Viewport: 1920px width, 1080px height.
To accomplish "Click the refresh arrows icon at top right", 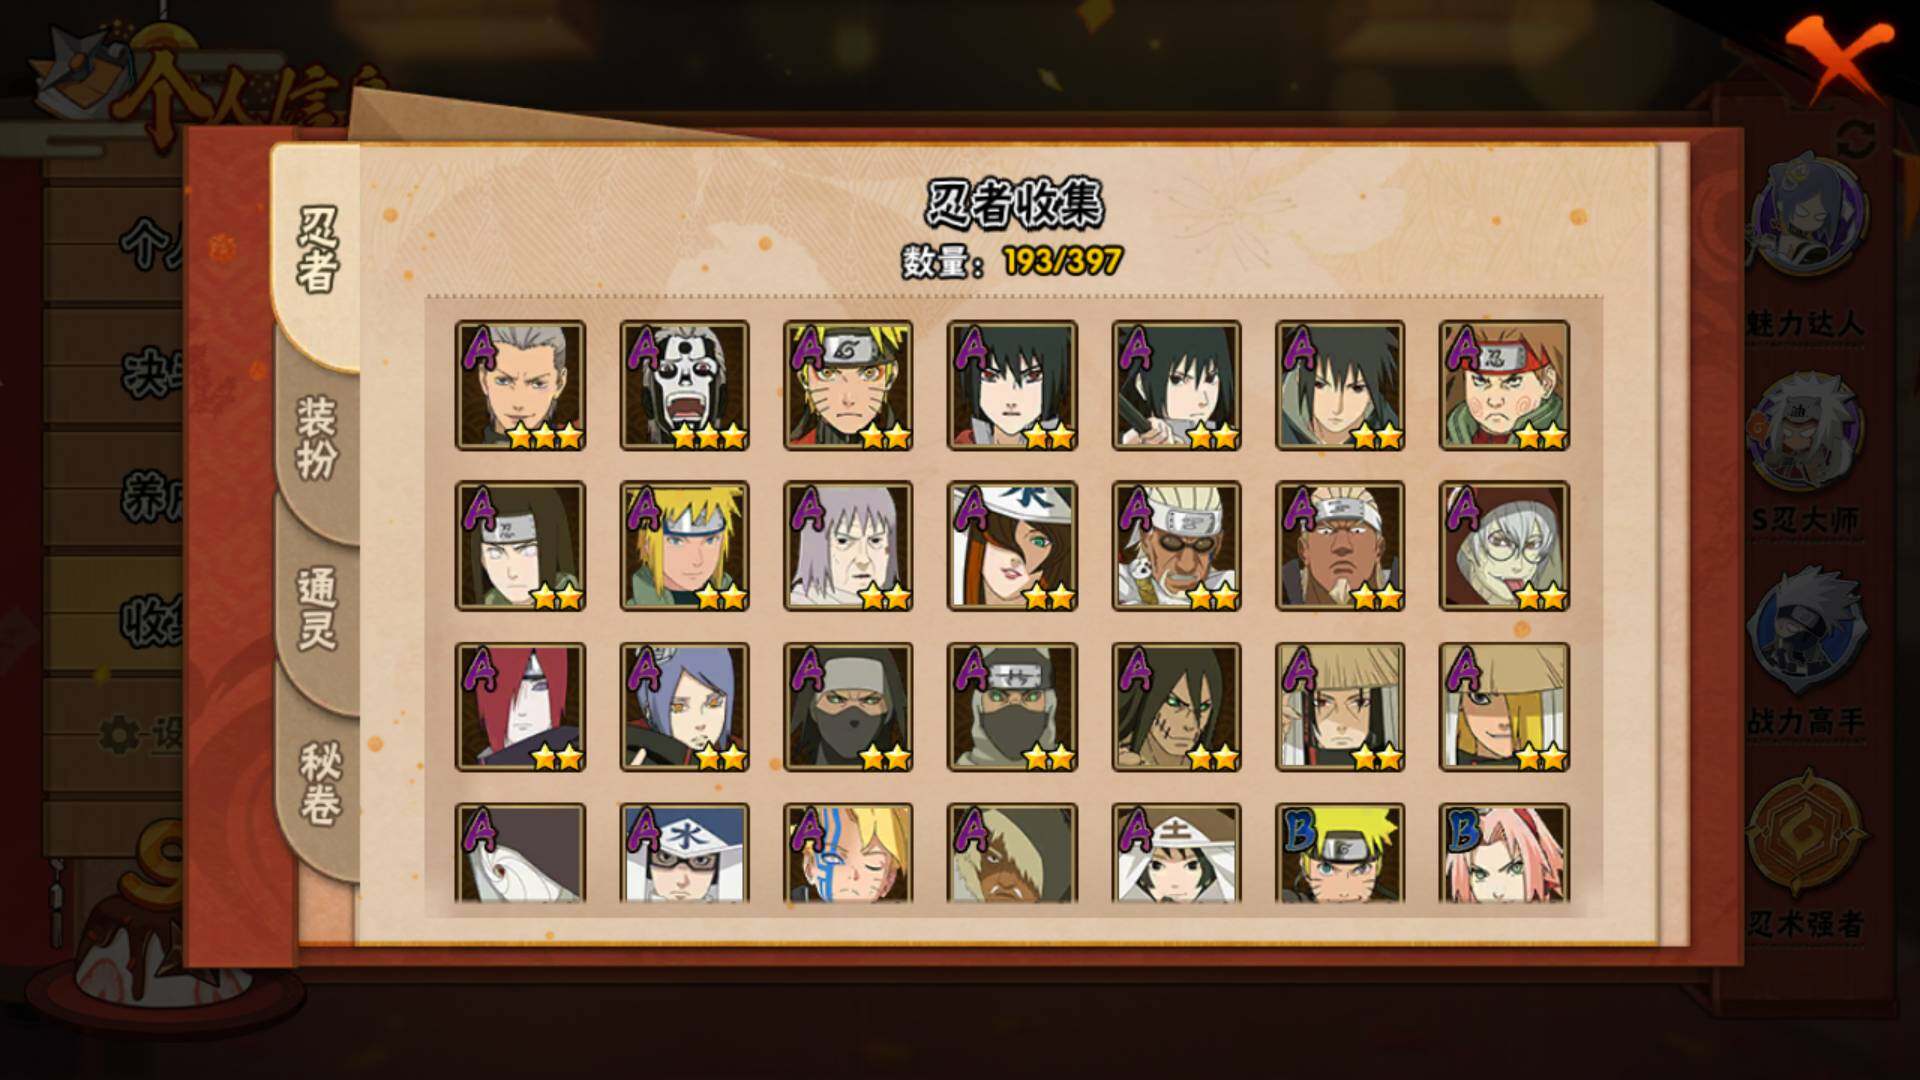I will [1856, 140].
